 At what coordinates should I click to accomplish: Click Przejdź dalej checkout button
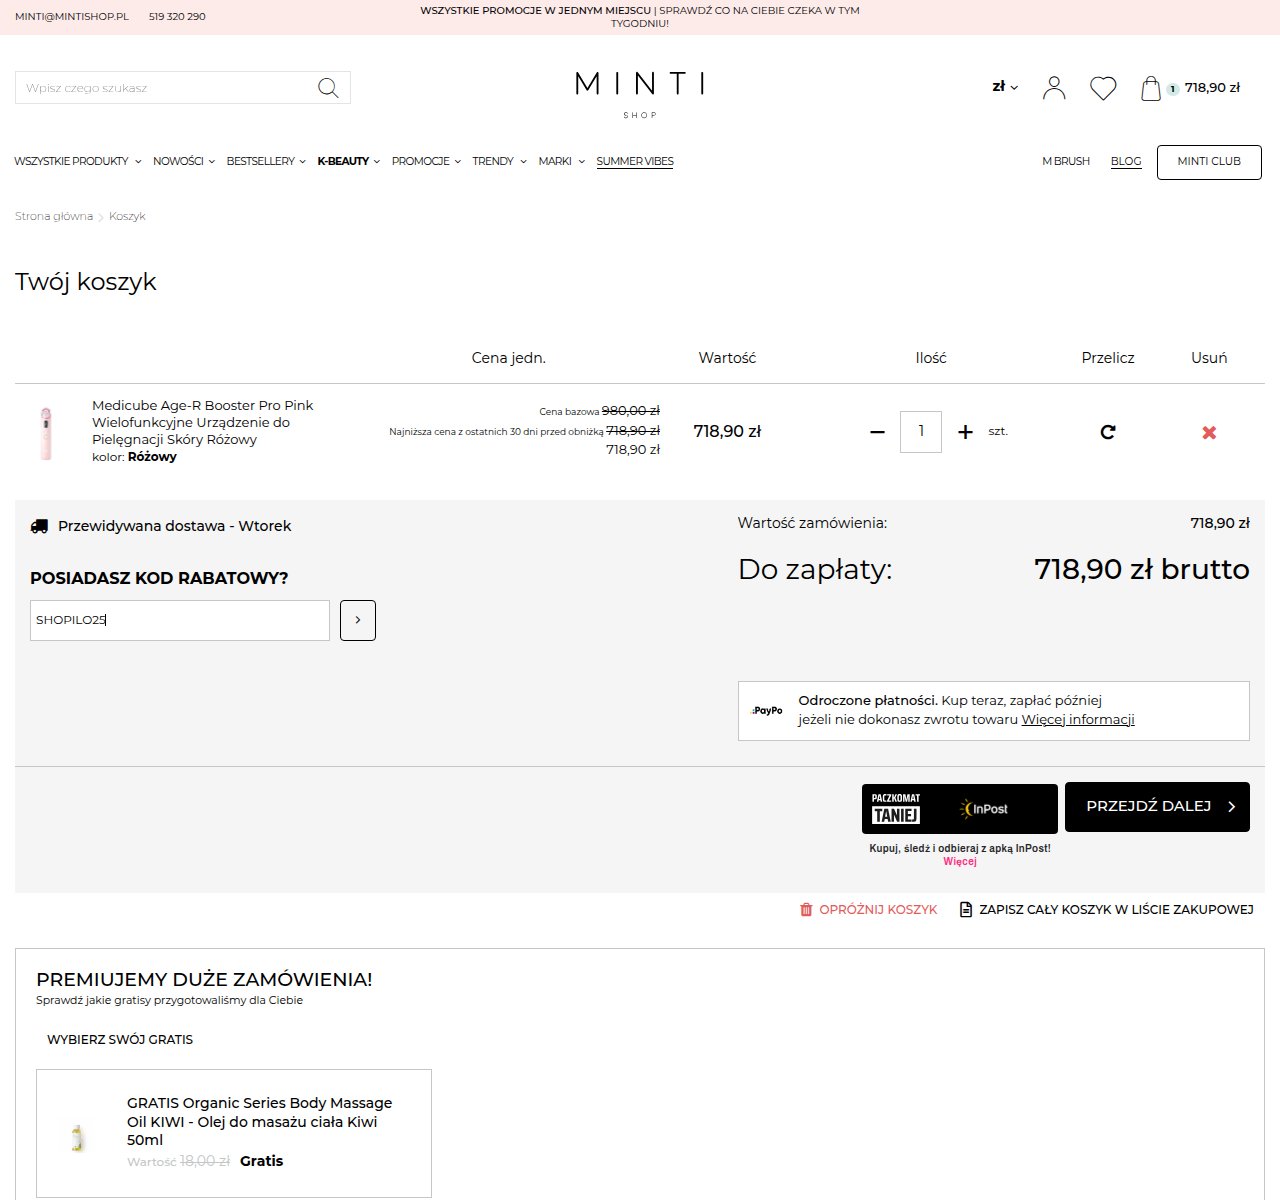pos(1157,807)
